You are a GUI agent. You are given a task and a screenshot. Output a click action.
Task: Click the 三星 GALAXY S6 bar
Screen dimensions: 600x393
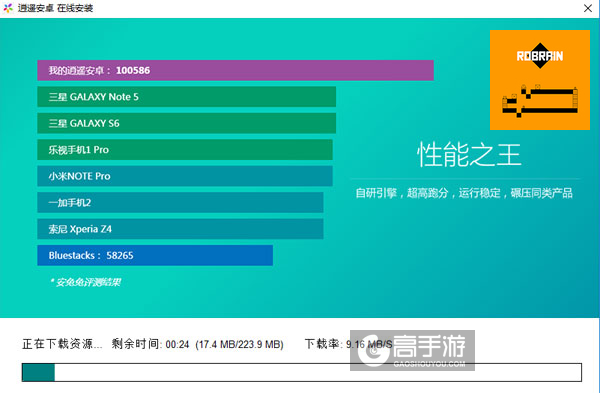[x=186, y=123]
